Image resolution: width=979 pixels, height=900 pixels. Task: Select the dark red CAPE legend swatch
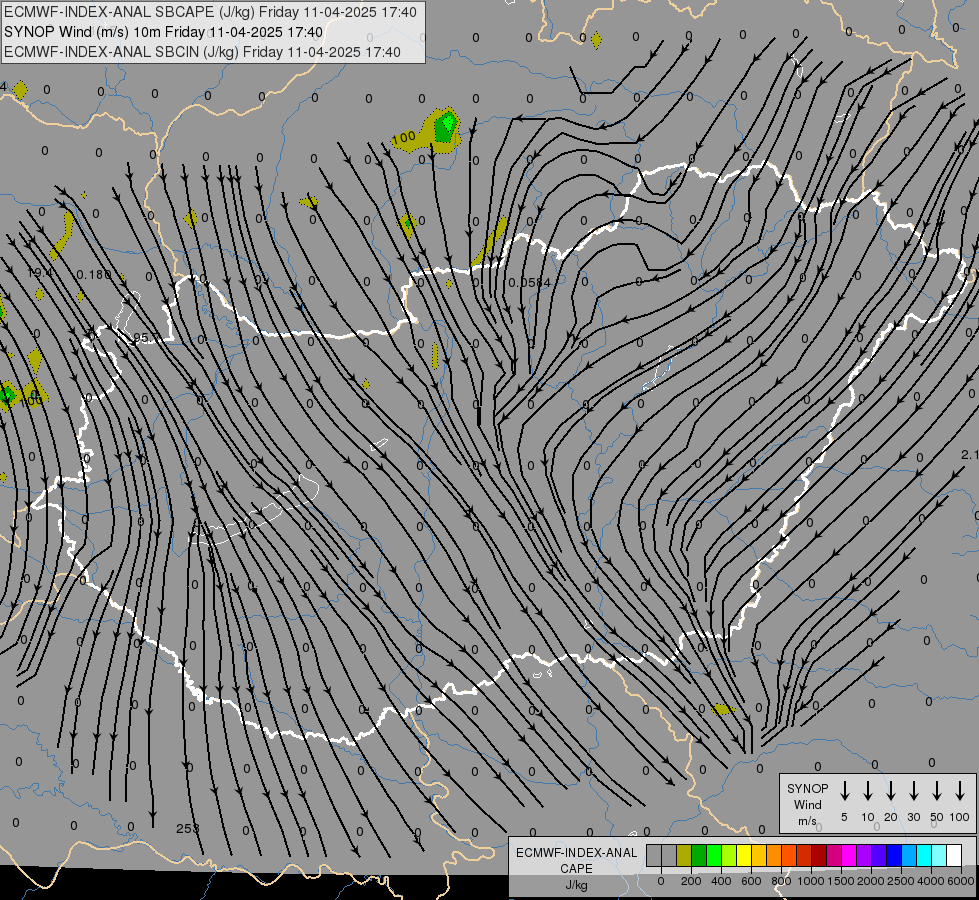click(x=819, y=855)
